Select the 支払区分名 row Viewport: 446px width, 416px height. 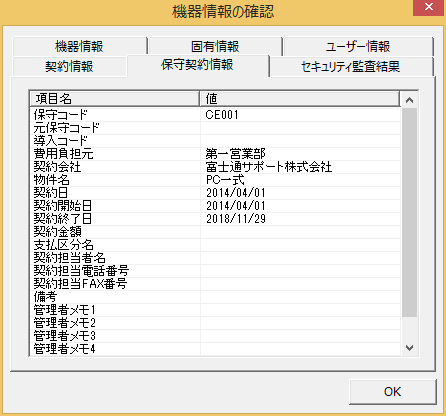[x=215, y=245]
